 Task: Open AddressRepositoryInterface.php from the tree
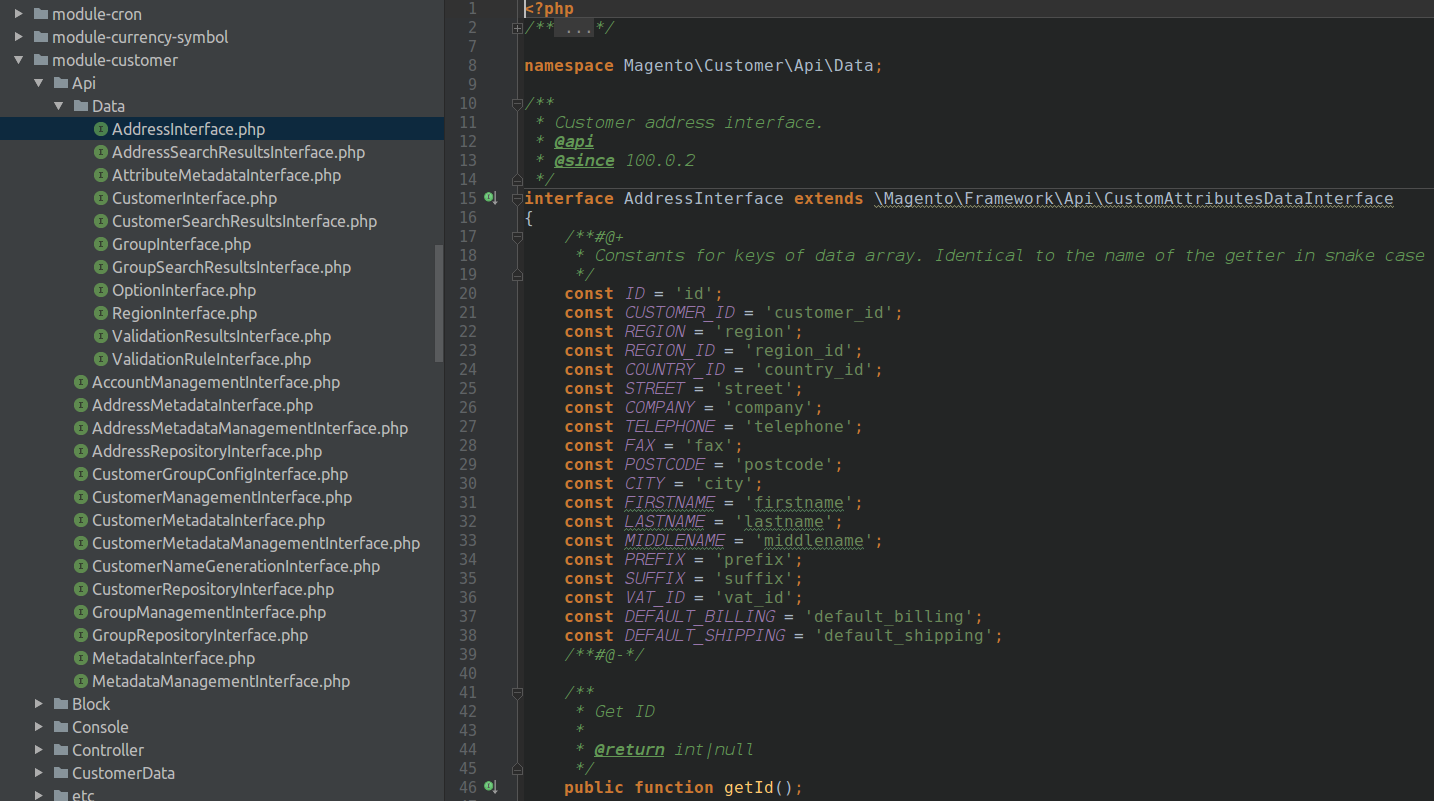[206, 451]
